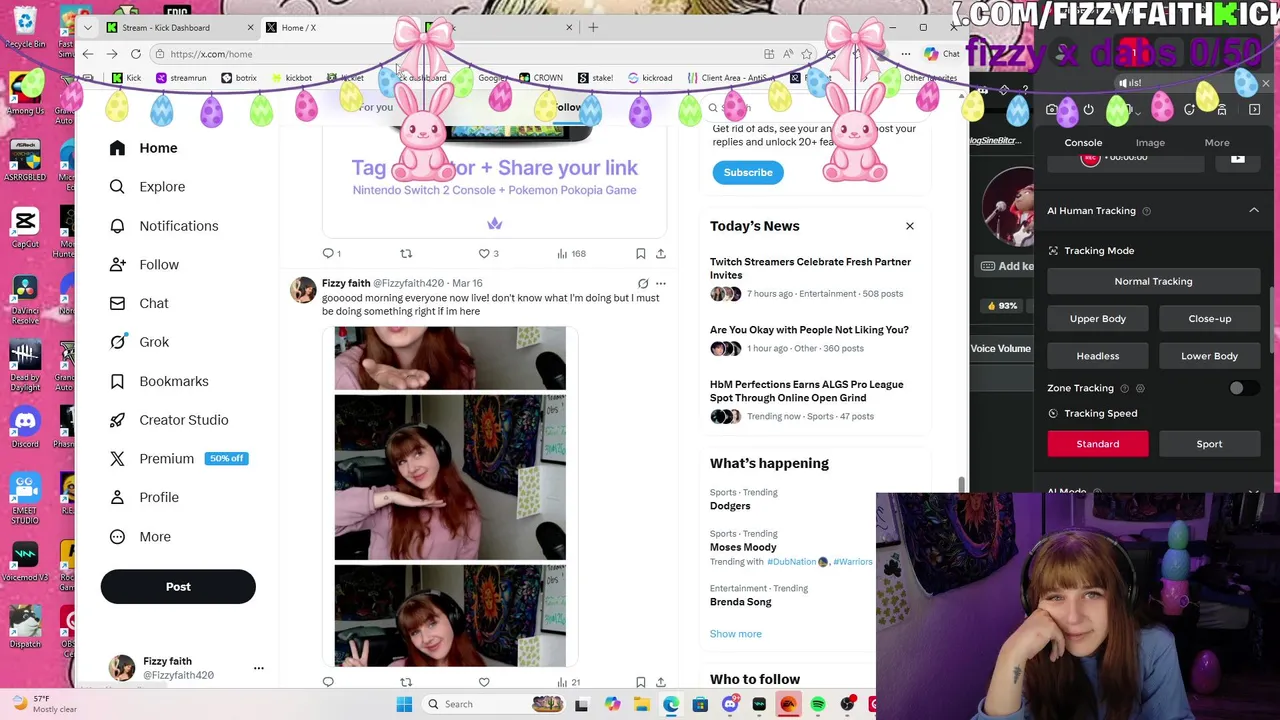Reload the browser page
Screen dimensions: 1280x720
click(x=136, y=54)
